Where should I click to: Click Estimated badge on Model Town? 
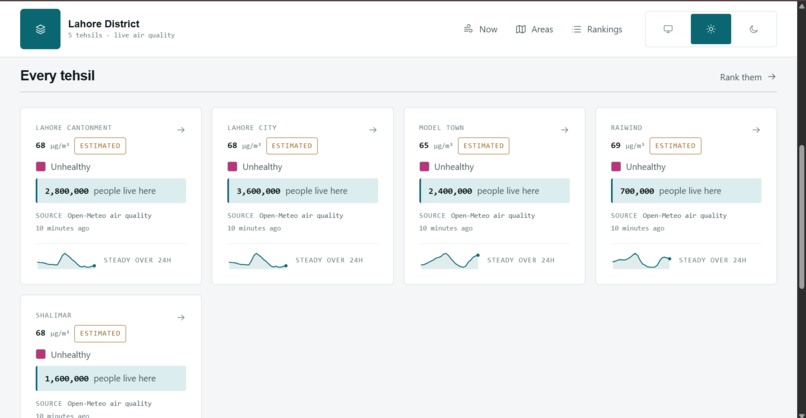coord(484,146)
